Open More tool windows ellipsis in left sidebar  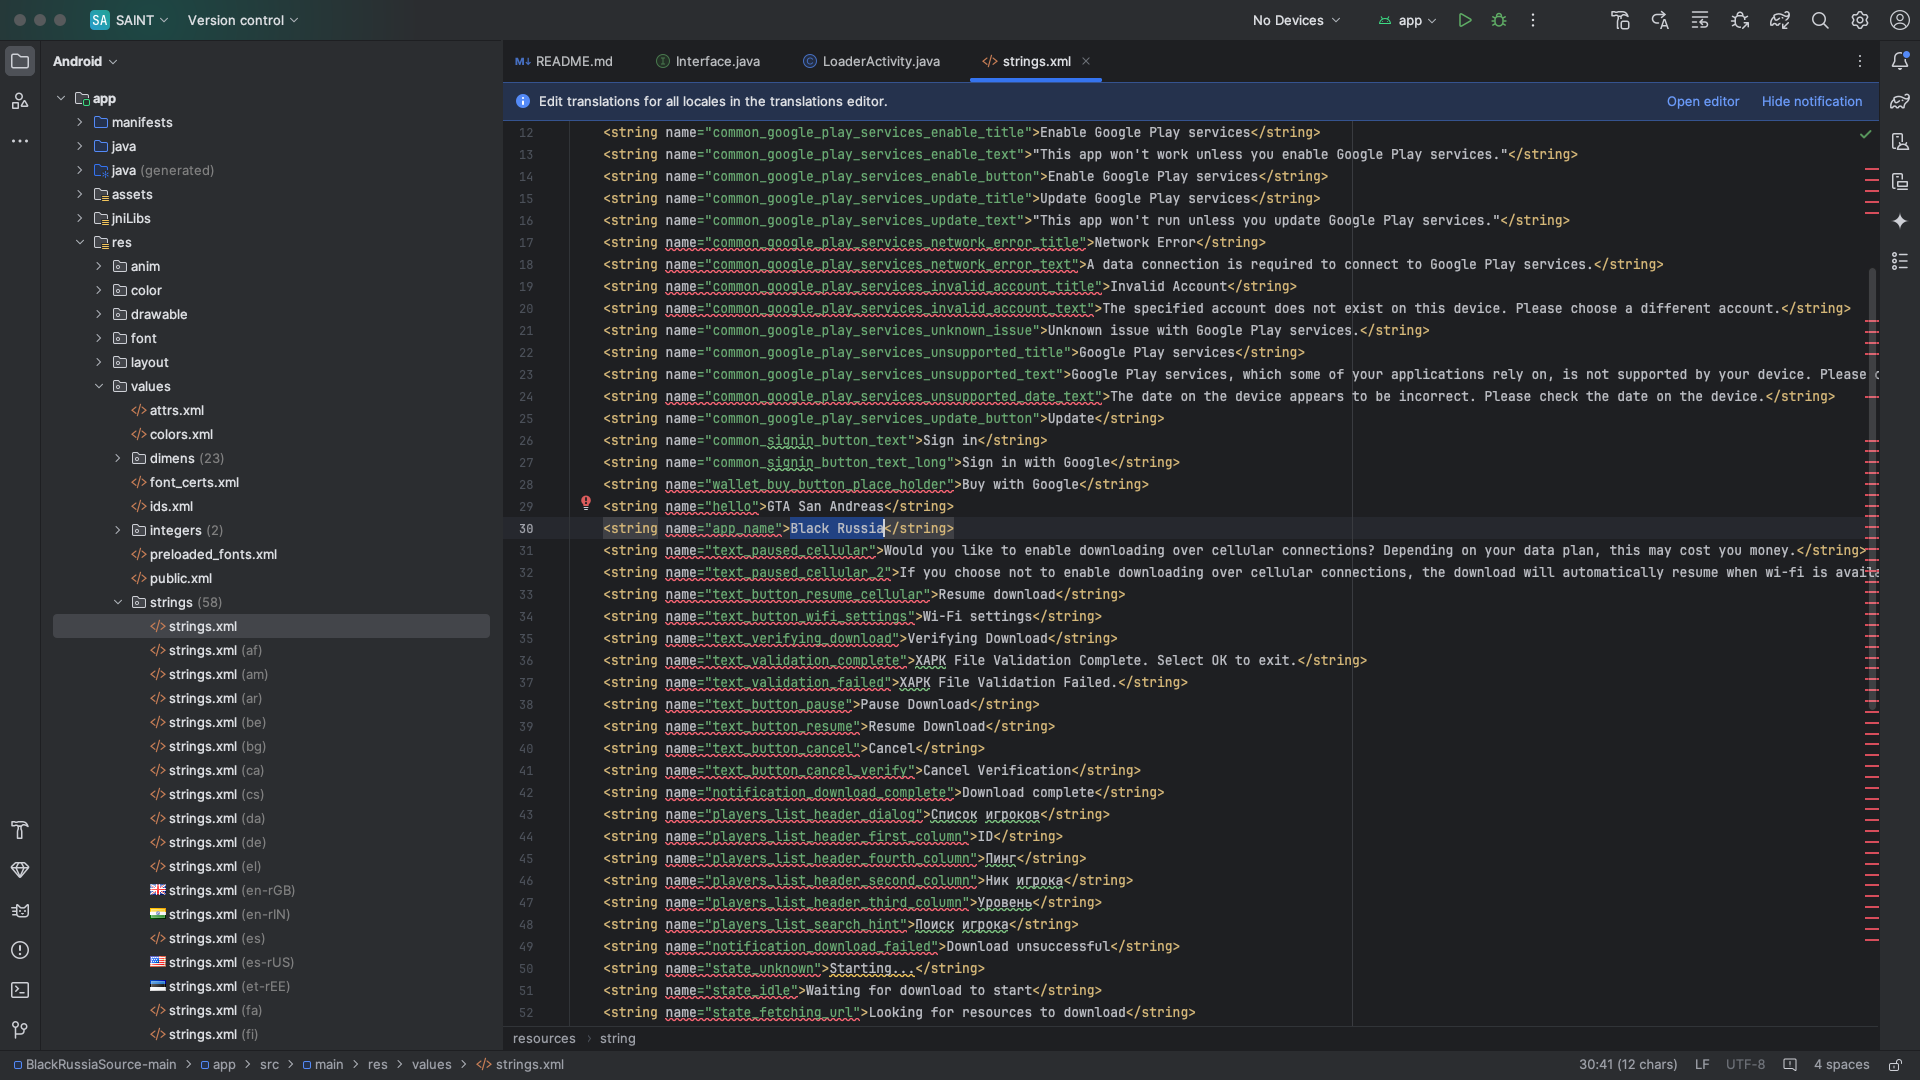pos(20,141)
